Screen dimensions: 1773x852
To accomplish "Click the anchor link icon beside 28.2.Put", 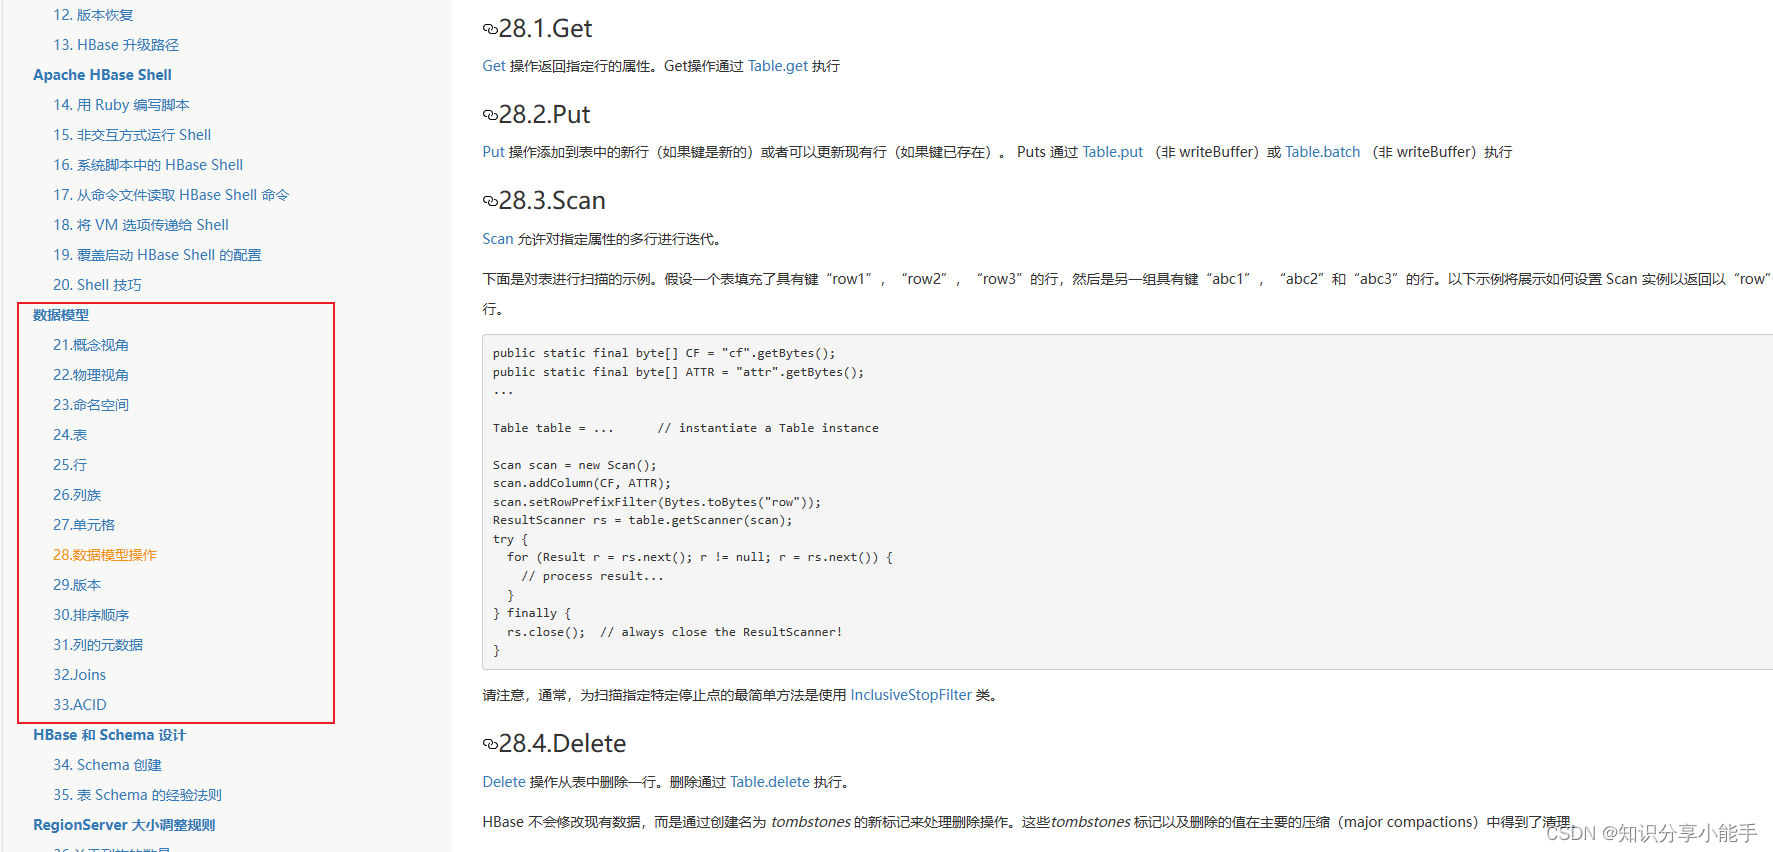I will (x=490, y=115).
